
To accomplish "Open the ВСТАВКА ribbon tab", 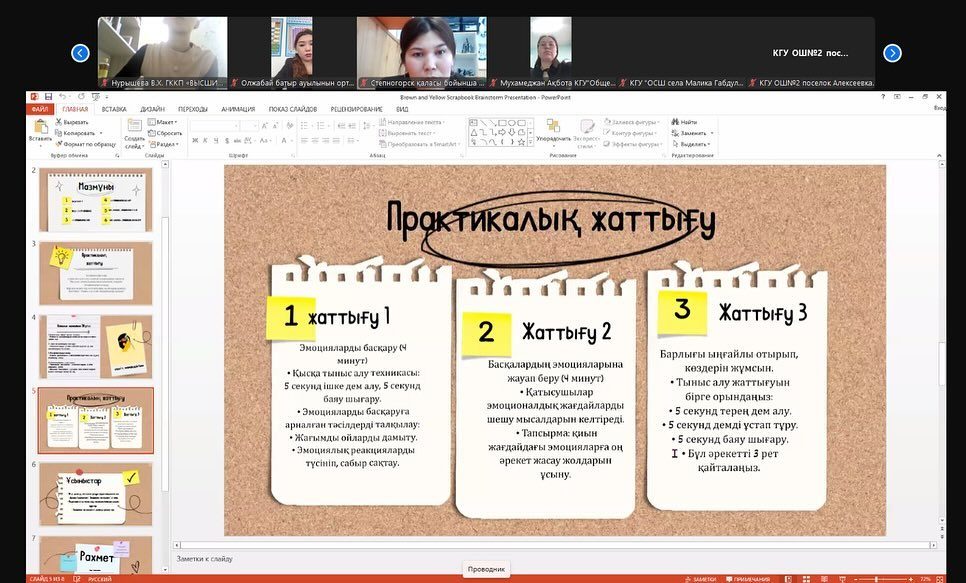I will [114, 109].
